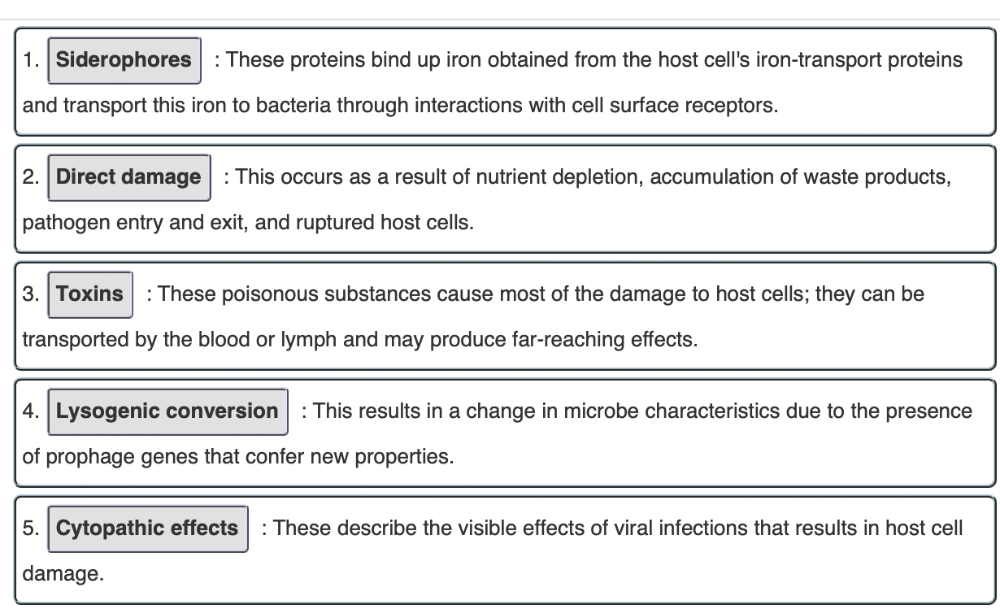Click the "Siderophores" answer box
The image size is (1000, 609).
coord(124,60)
